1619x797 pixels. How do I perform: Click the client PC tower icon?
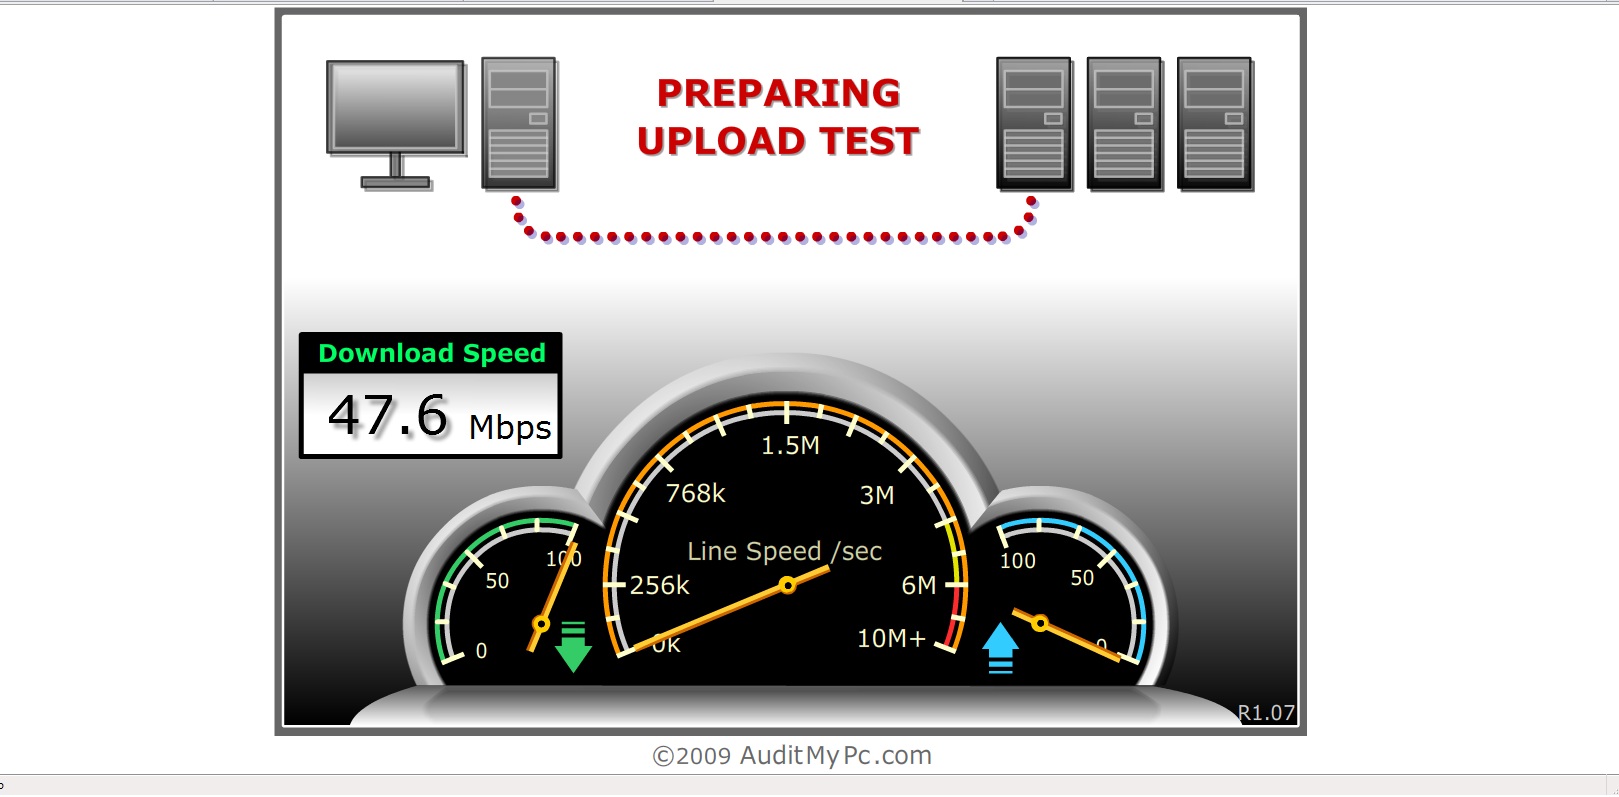click(519, 123)
